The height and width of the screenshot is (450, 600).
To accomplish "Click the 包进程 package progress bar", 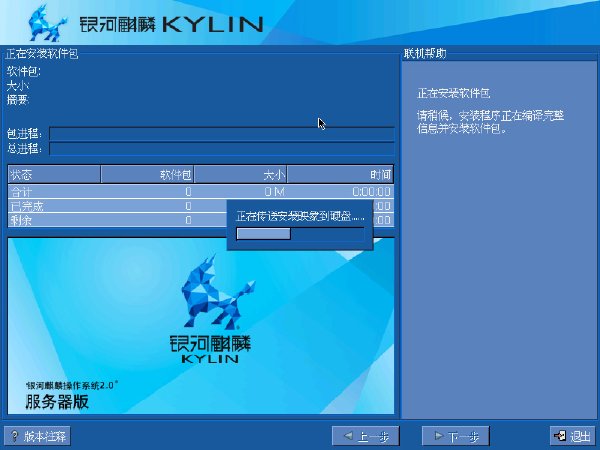I will (222, 134).
